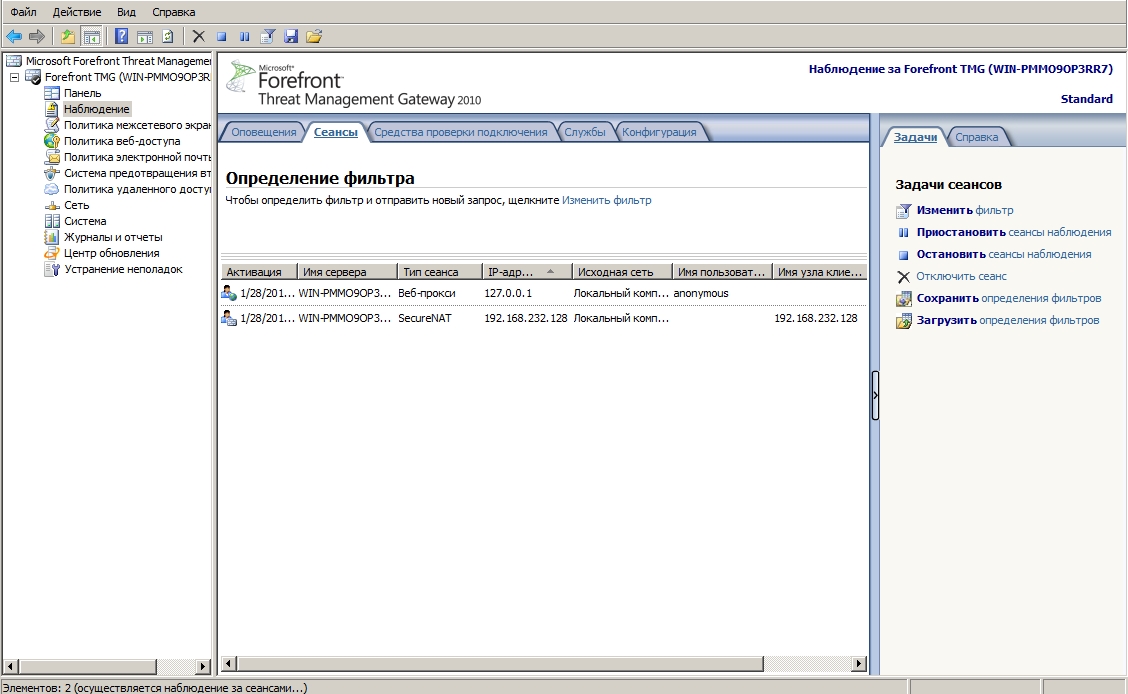Click the Центр обновления tree icon

52,253
